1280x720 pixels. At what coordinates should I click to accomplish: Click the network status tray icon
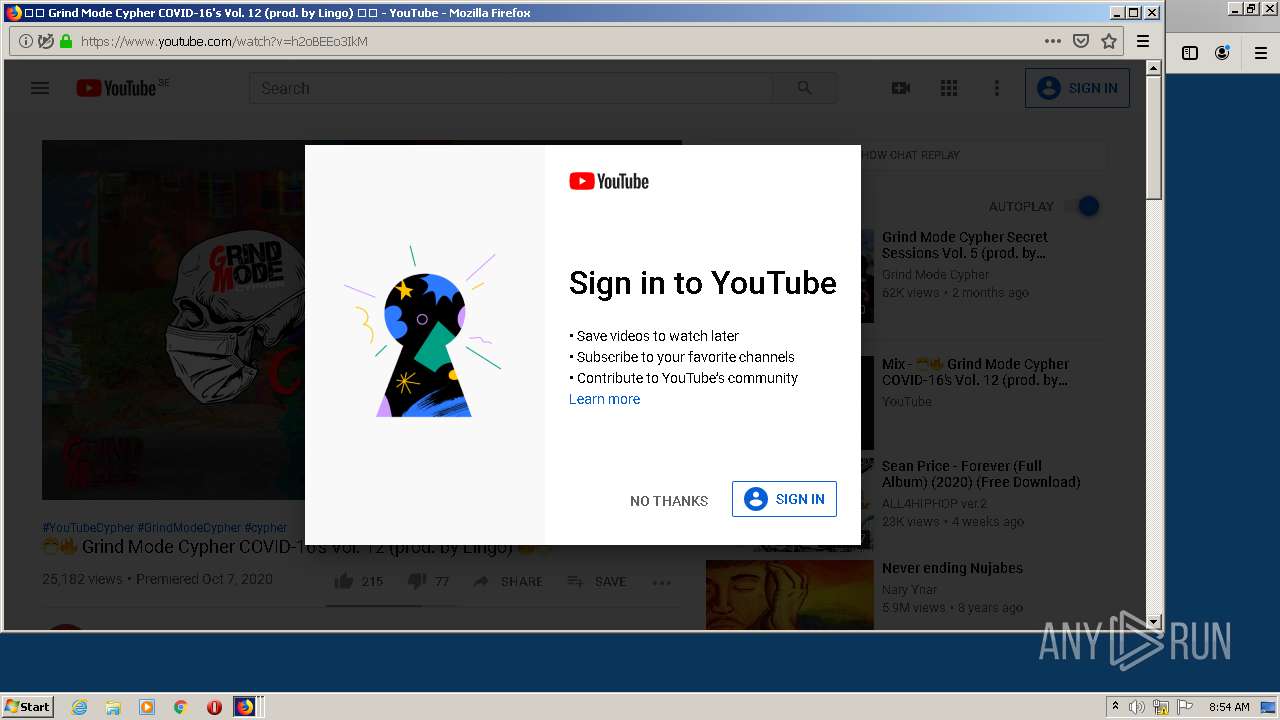[1161, 707]
